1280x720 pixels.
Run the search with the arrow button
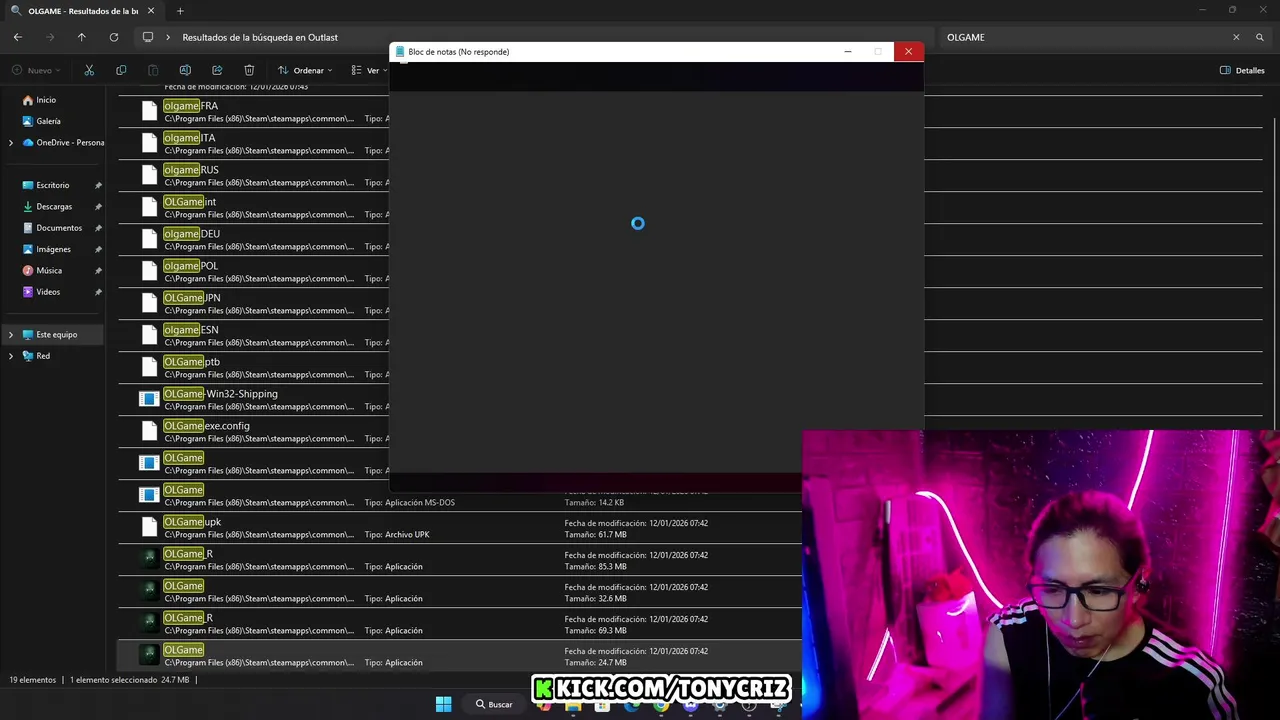coord(1260,37)
